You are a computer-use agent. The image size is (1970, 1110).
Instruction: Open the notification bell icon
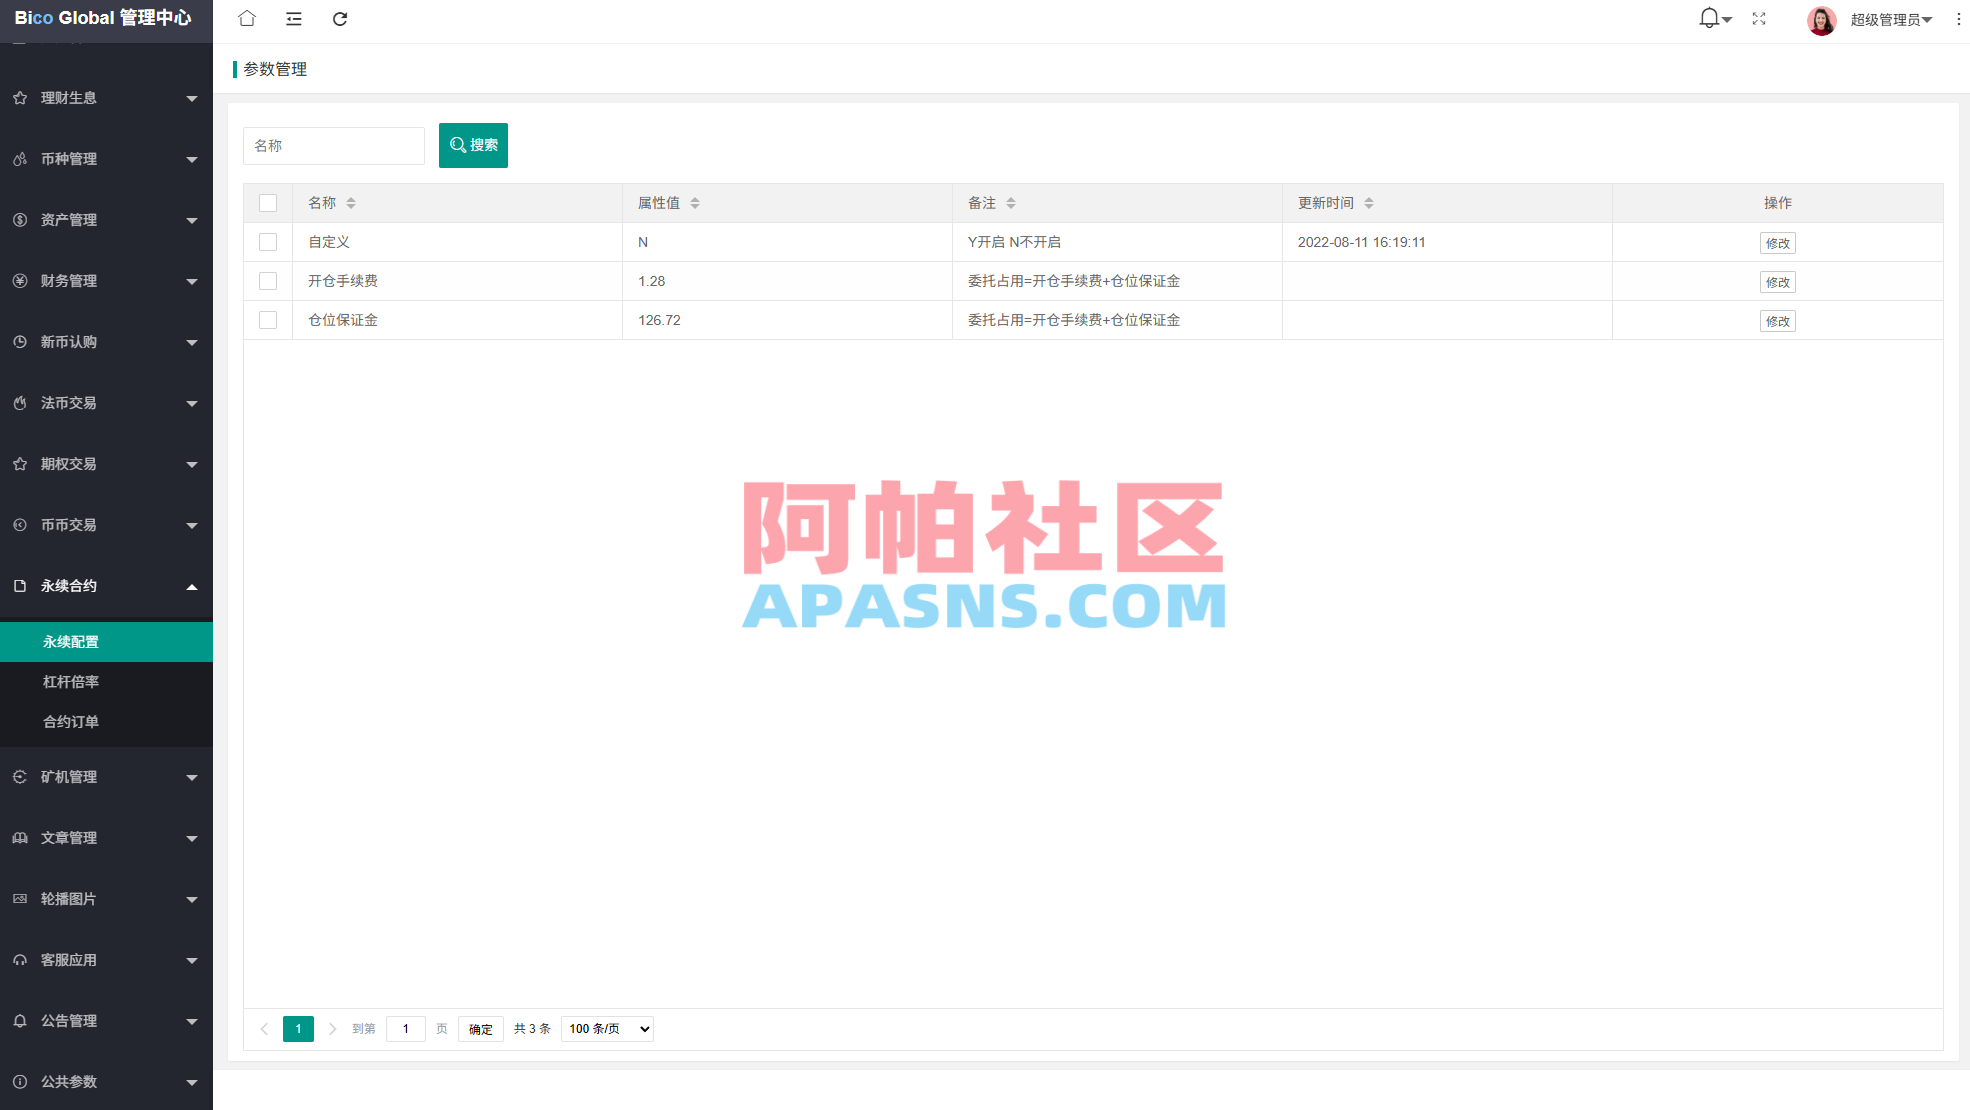1708,17
